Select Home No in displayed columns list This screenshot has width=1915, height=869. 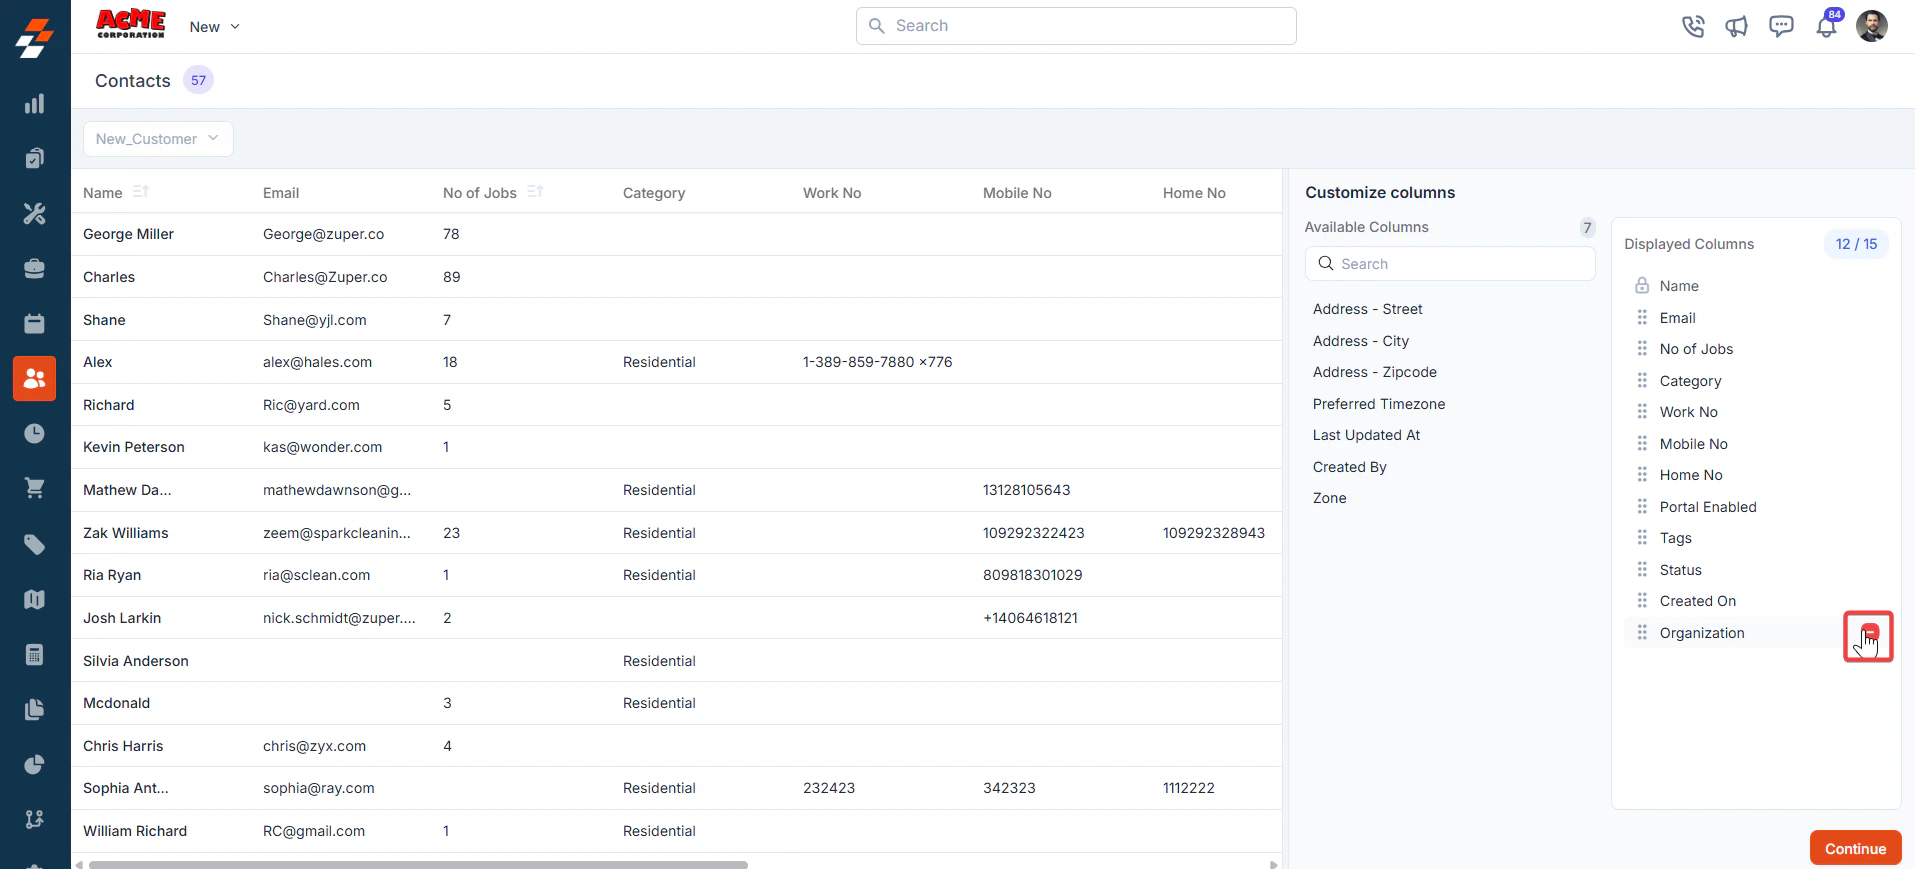point(1690,475)
